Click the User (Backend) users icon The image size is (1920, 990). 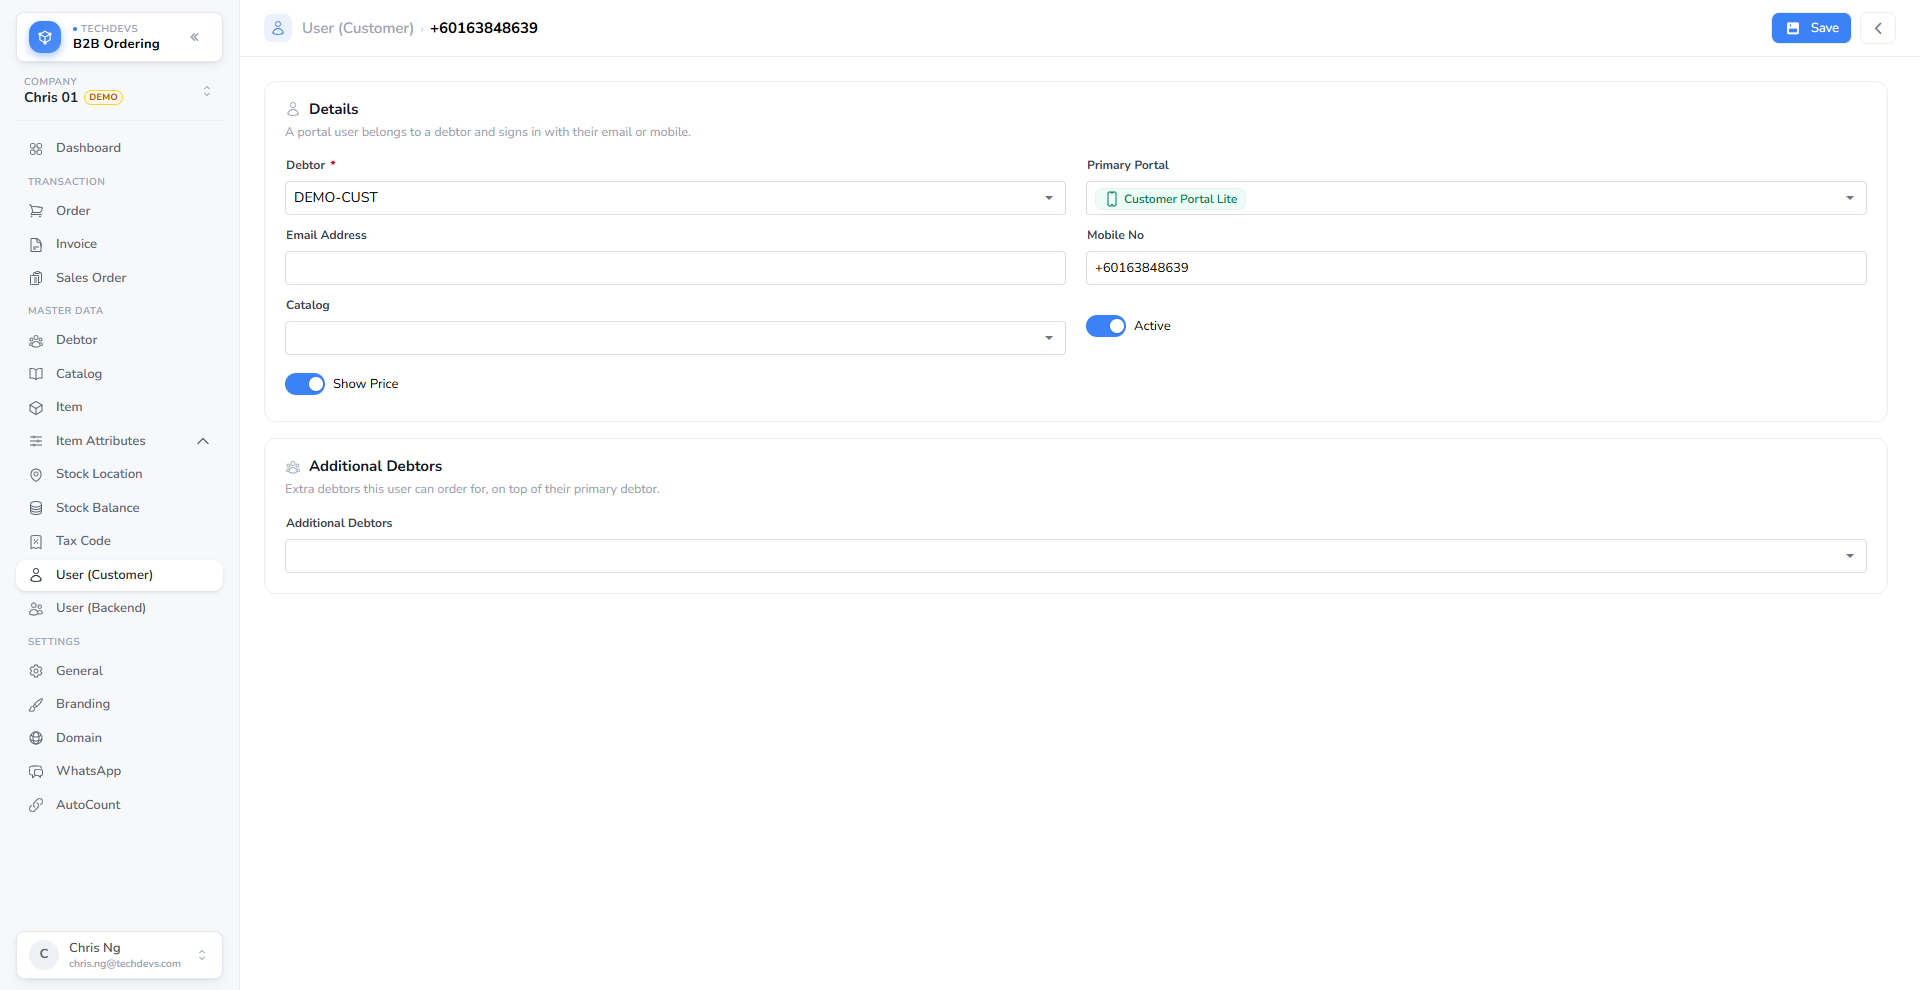[36, 608]
